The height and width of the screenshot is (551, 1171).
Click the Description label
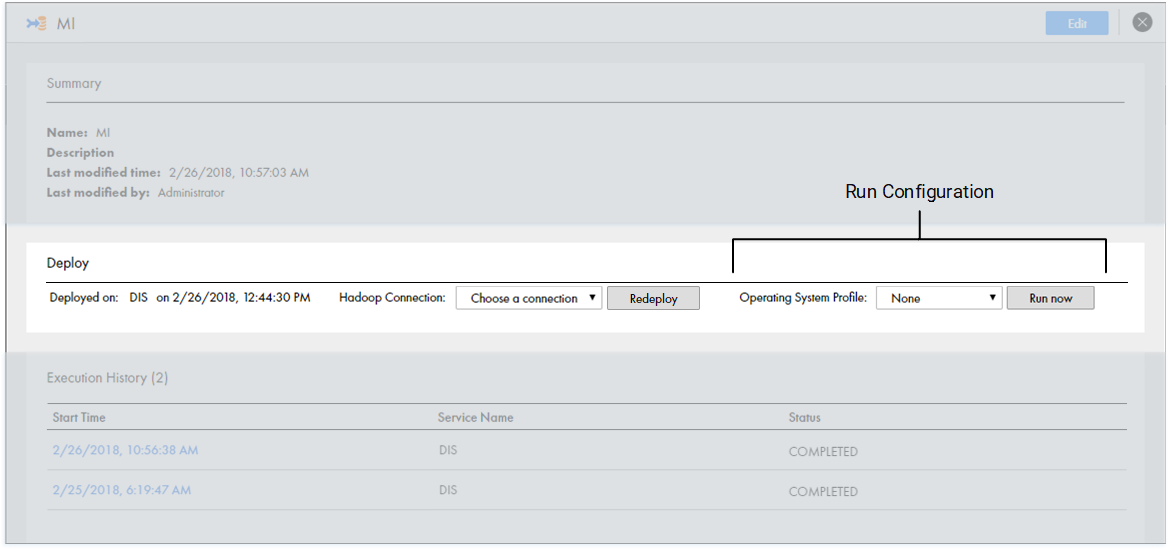tap(81, 152)
